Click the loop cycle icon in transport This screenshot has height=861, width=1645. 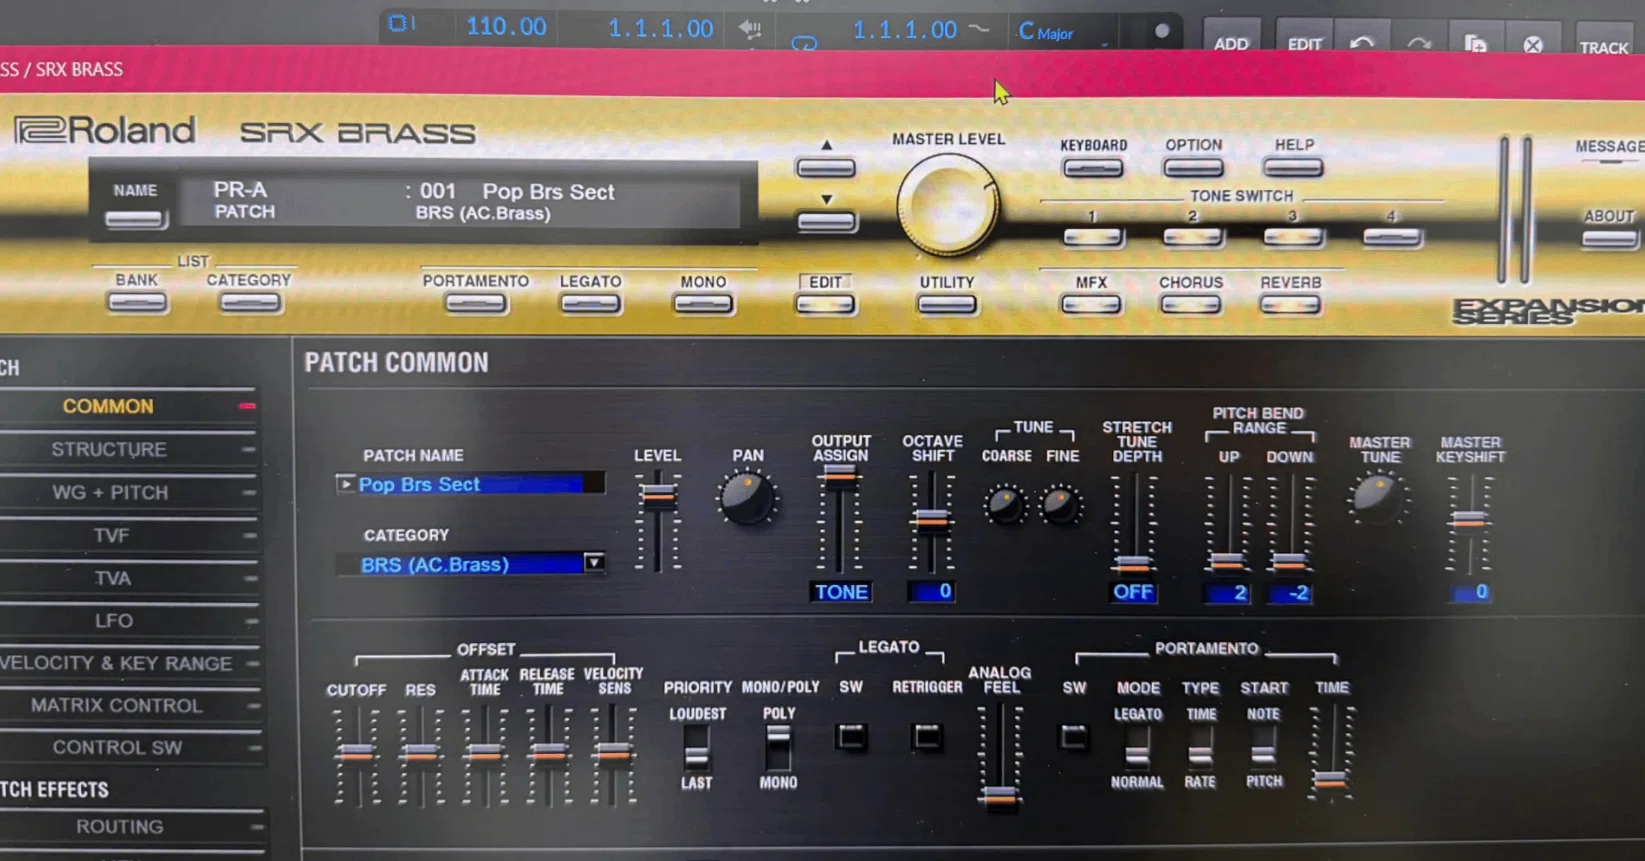pos(804,43)
